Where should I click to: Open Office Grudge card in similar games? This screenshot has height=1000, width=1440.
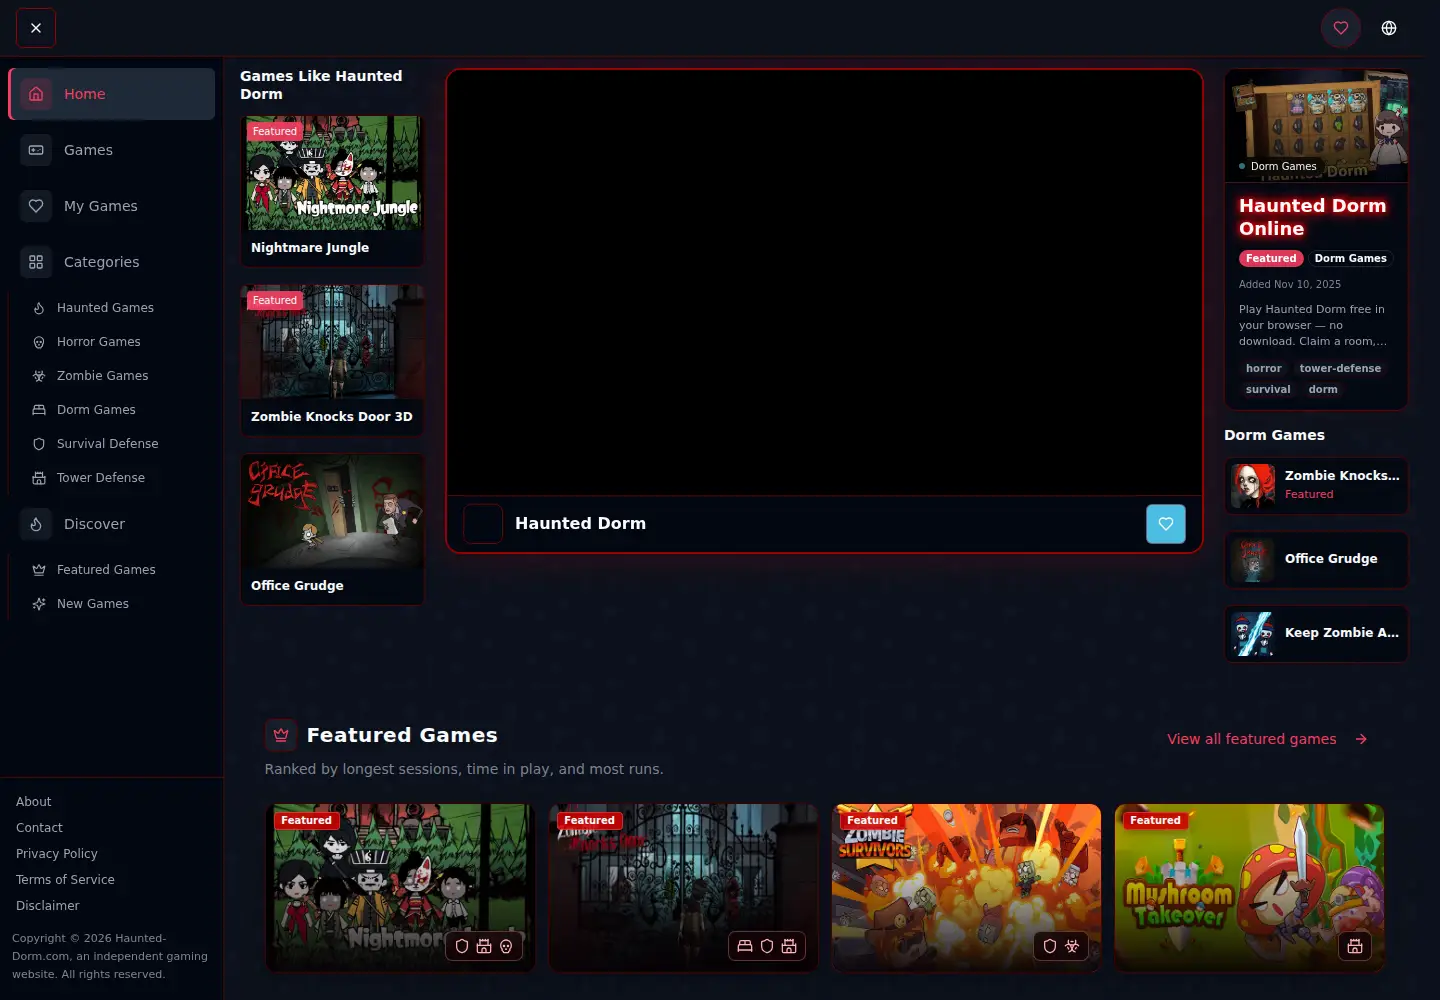tap(332, 529)
